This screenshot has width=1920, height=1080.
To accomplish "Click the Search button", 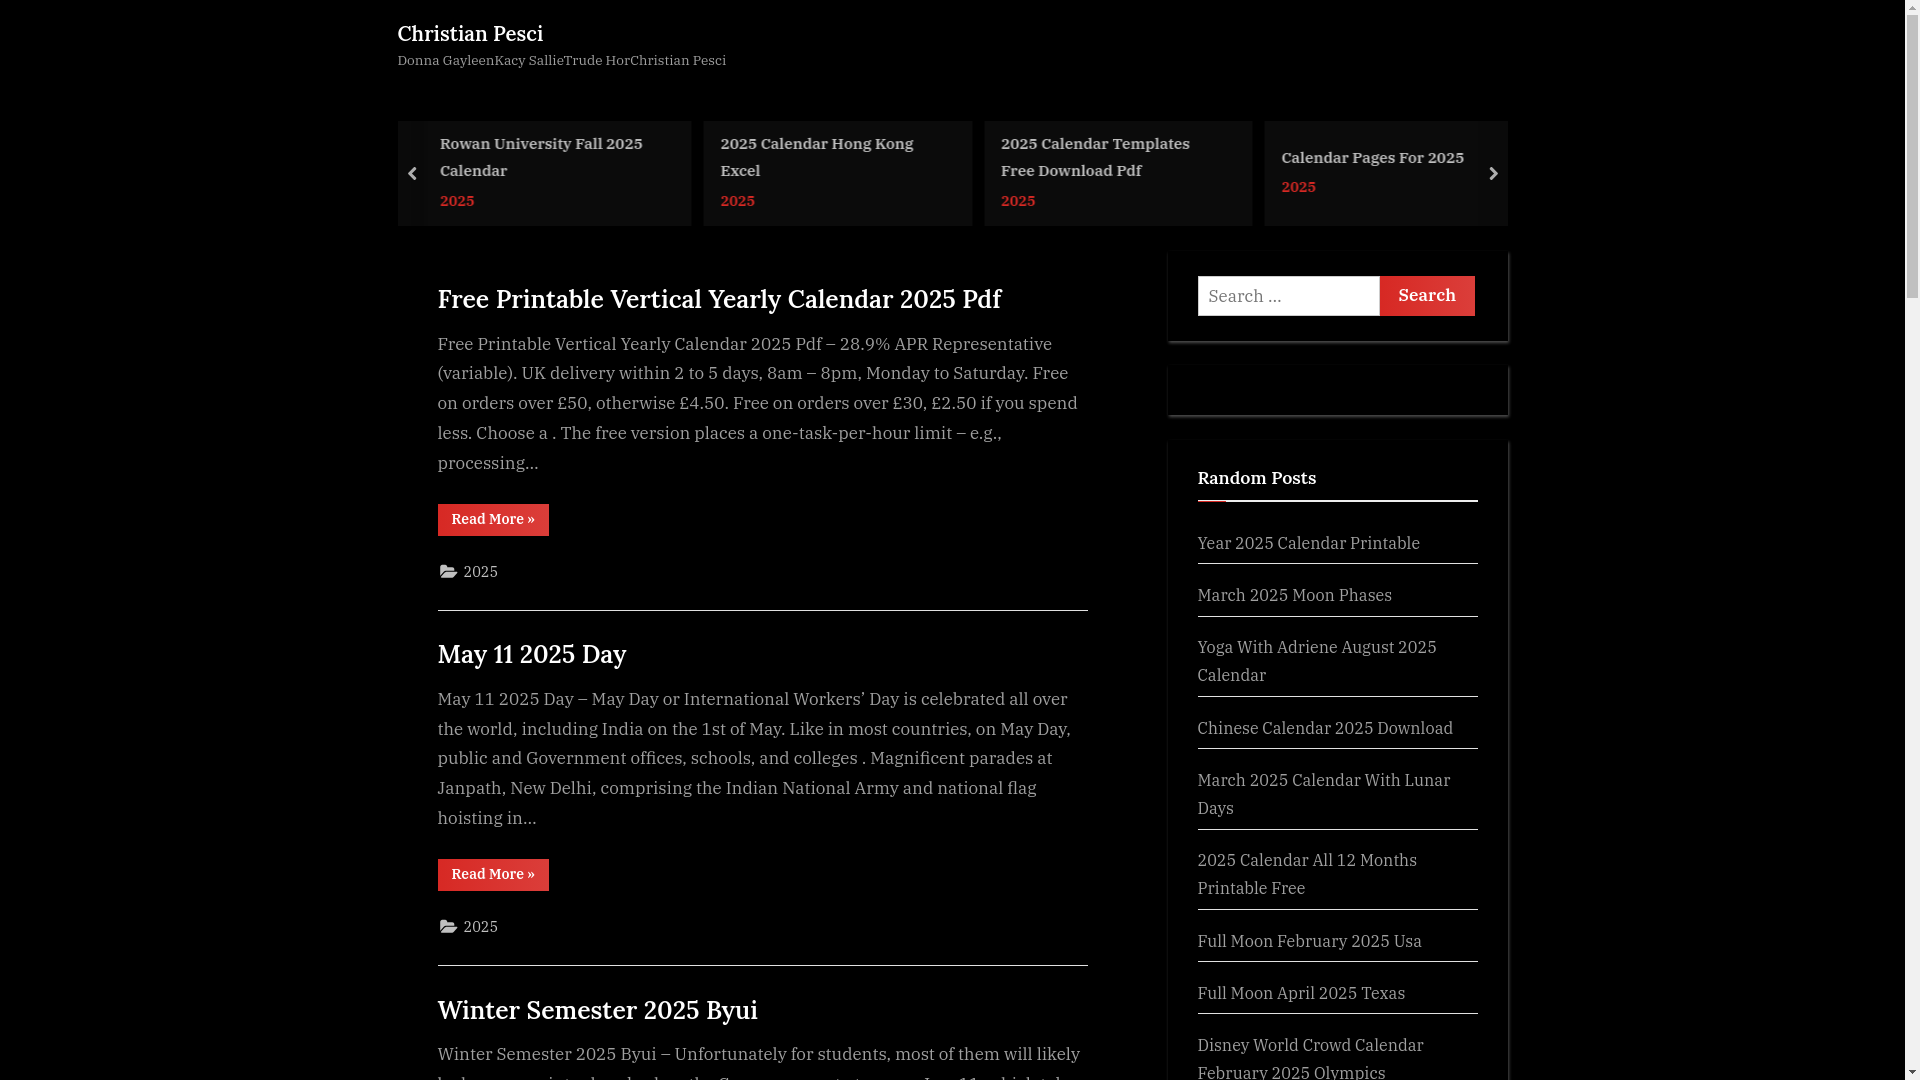I will pos(1427,296).
